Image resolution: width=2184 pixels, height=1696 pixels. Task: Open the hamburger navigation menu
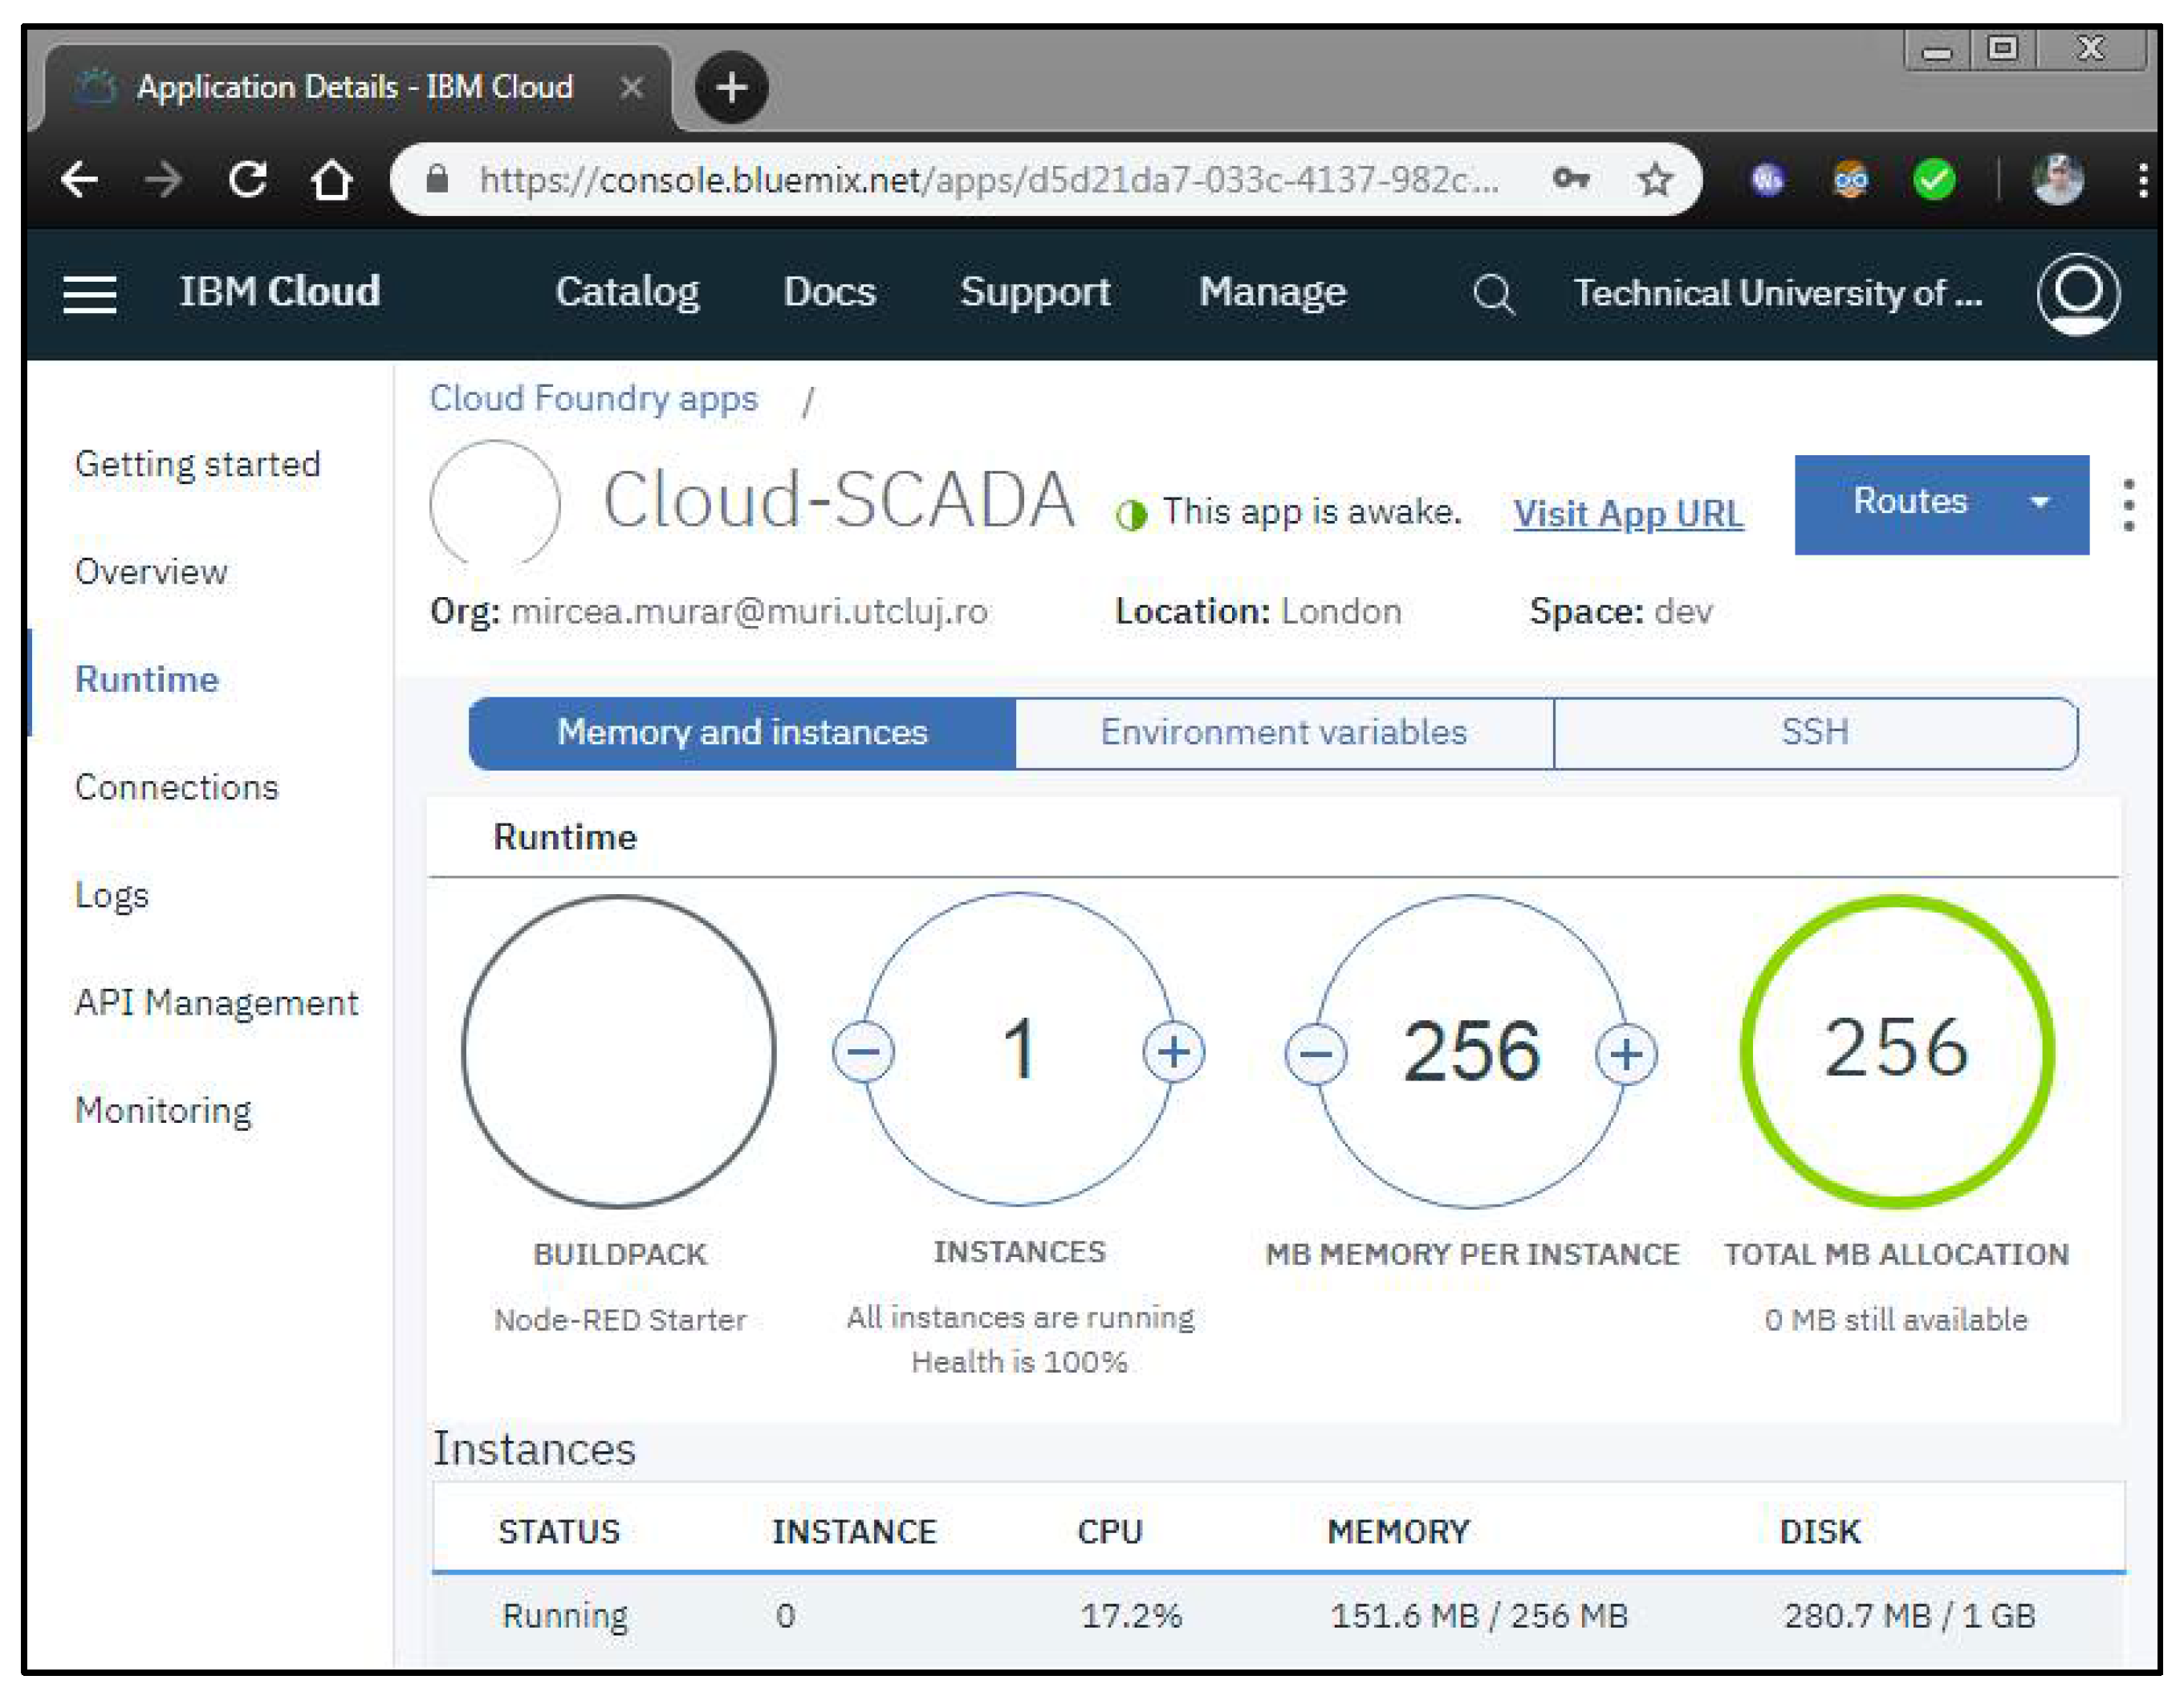89,294
